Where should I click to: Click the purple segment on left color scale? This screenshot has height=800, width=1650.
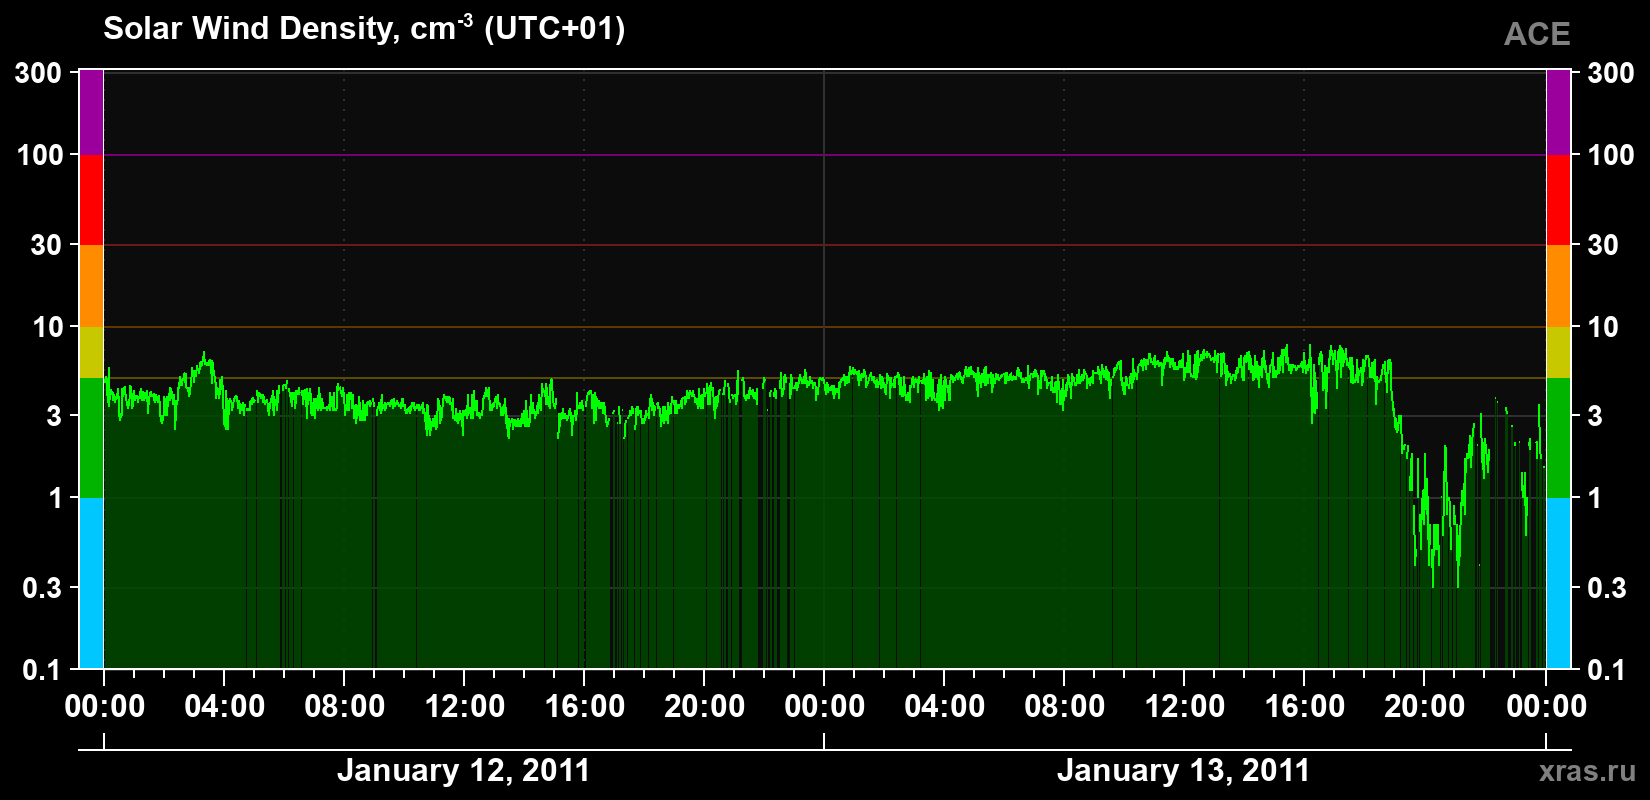click(x=91, y=113)
